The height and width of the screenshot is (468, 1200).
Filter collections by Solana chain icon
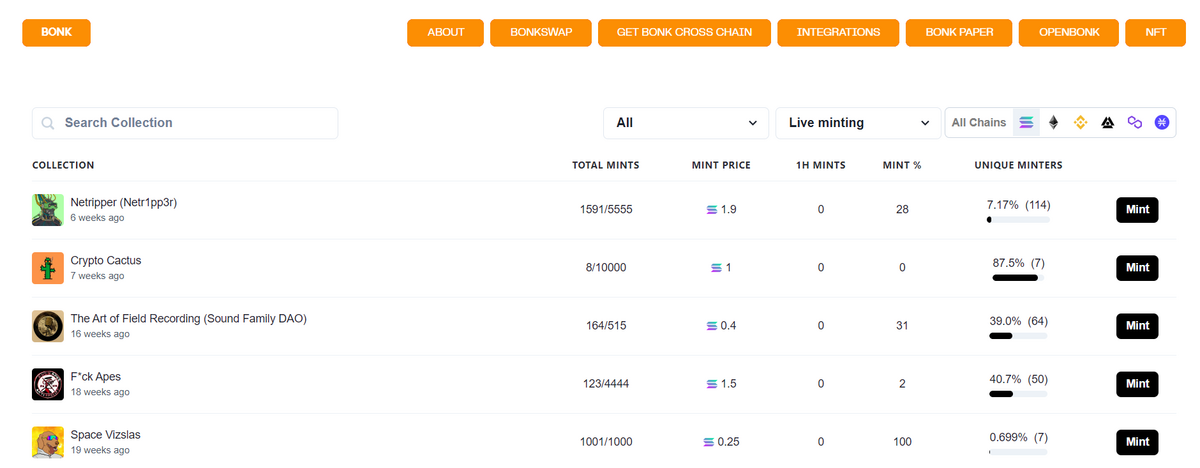(x=1027, y=123)
